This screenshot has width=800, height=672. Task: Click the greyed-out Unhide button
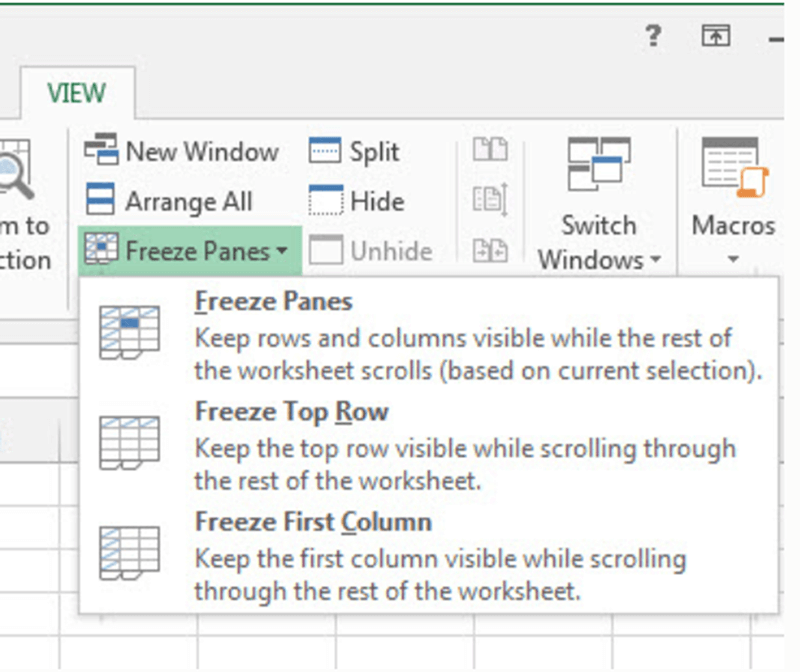[371, 250]
